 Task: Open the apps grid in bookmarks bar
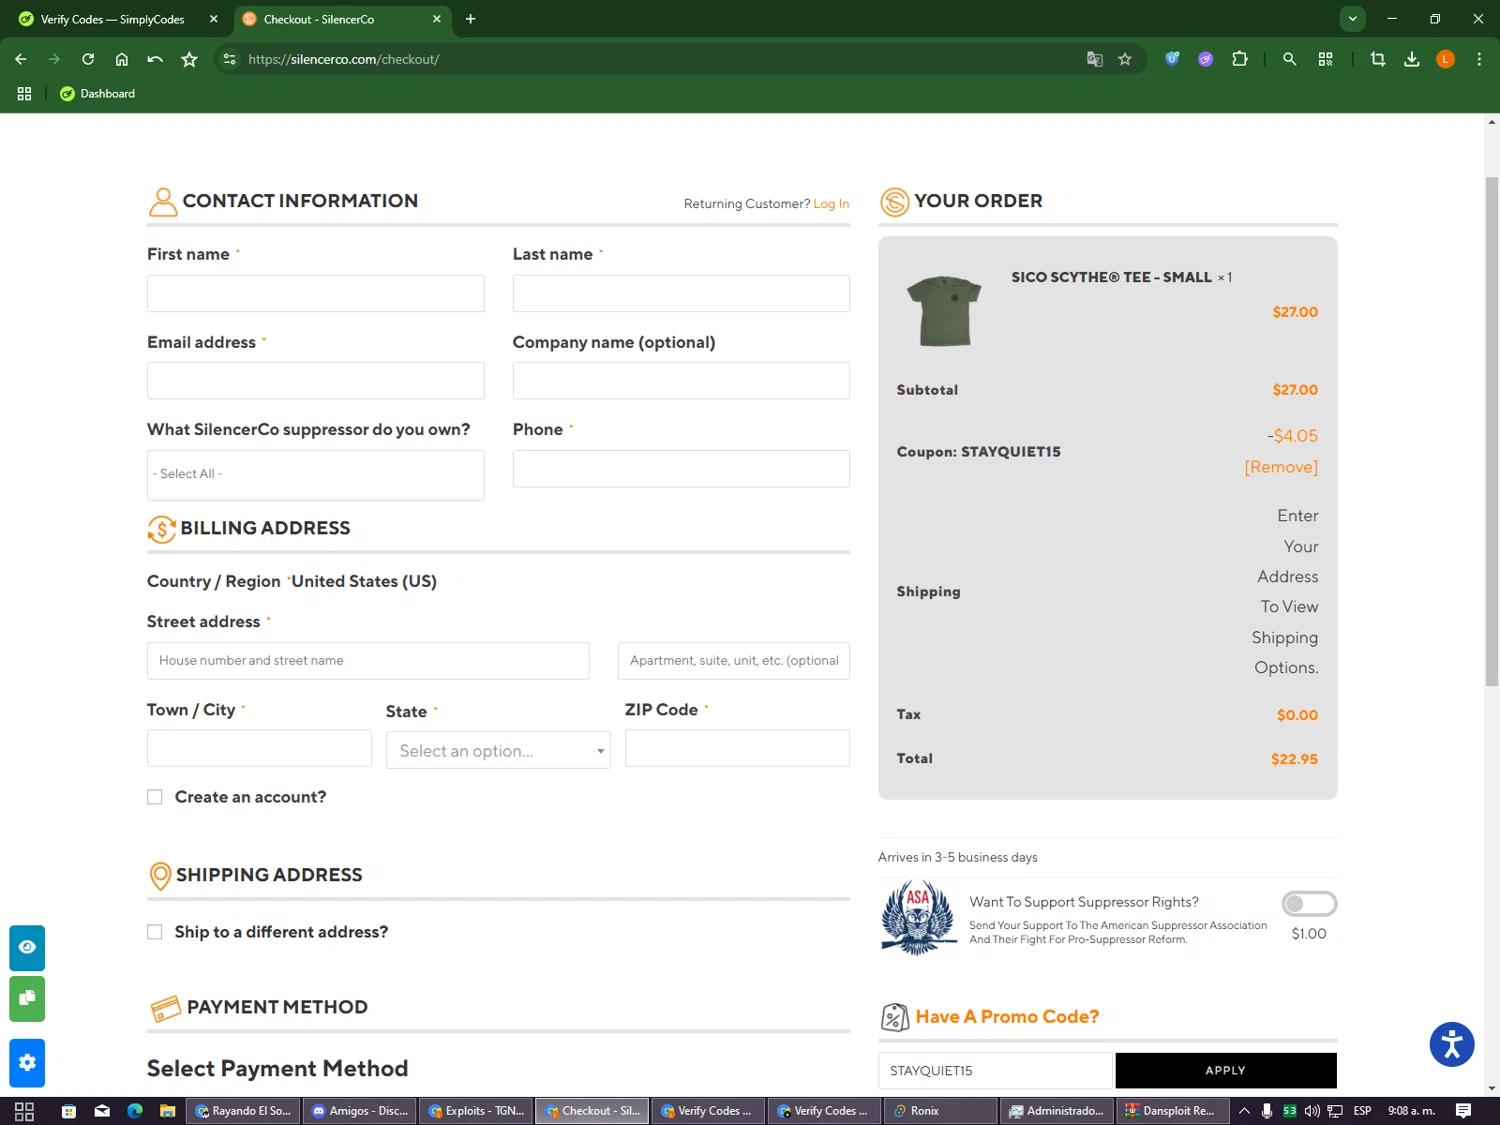(x=24, y=93)
